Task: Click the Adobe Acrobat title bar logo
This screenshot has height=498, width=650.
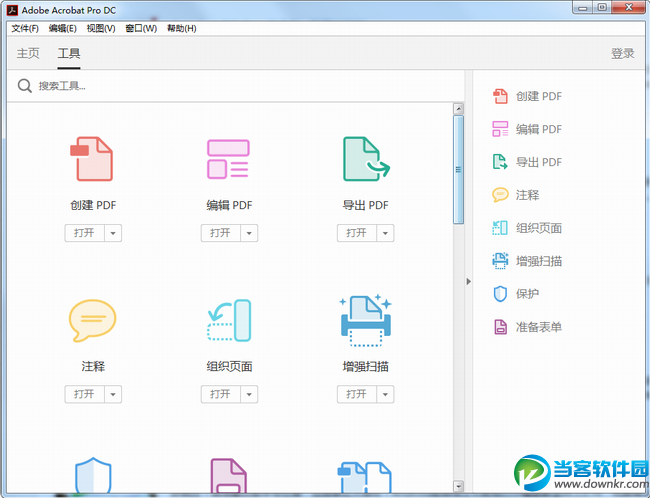Action: pyautogui.click(x=12, y=10)
